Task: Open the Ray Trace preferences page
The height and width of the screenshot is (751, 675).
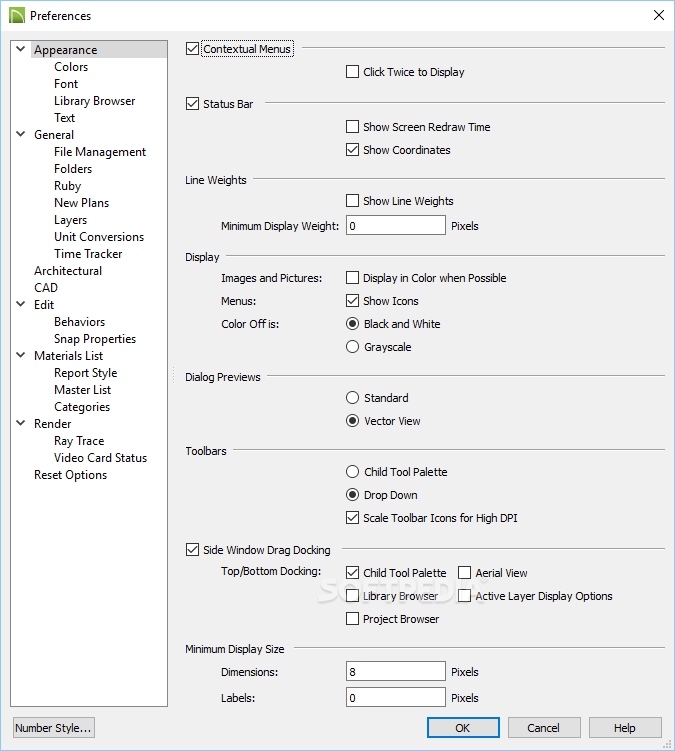Action: (79, 441)
